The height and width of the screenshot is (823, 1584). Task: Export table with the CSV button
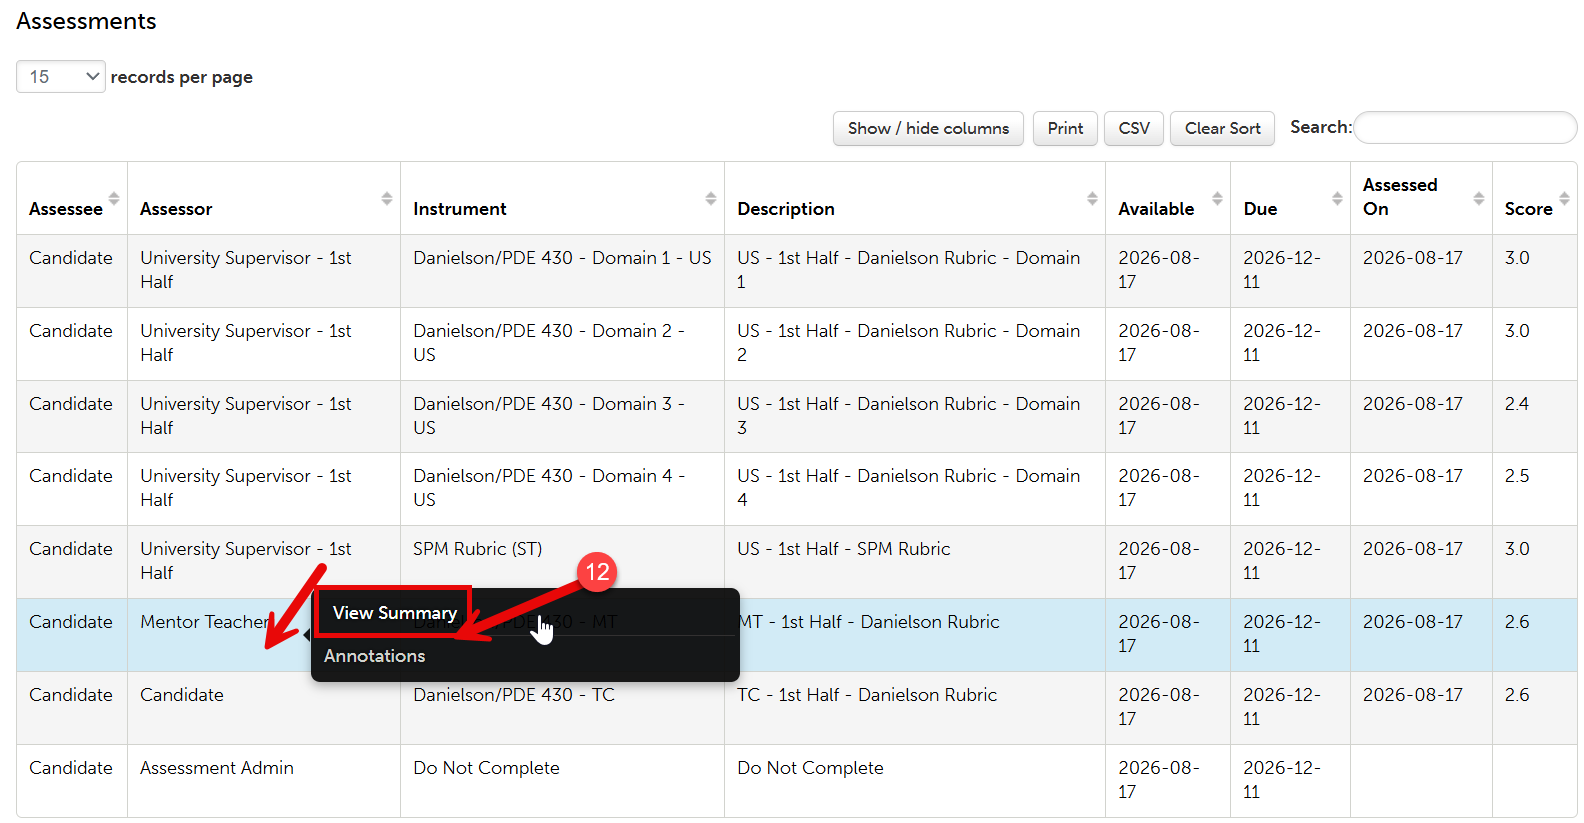point(1134,128)
